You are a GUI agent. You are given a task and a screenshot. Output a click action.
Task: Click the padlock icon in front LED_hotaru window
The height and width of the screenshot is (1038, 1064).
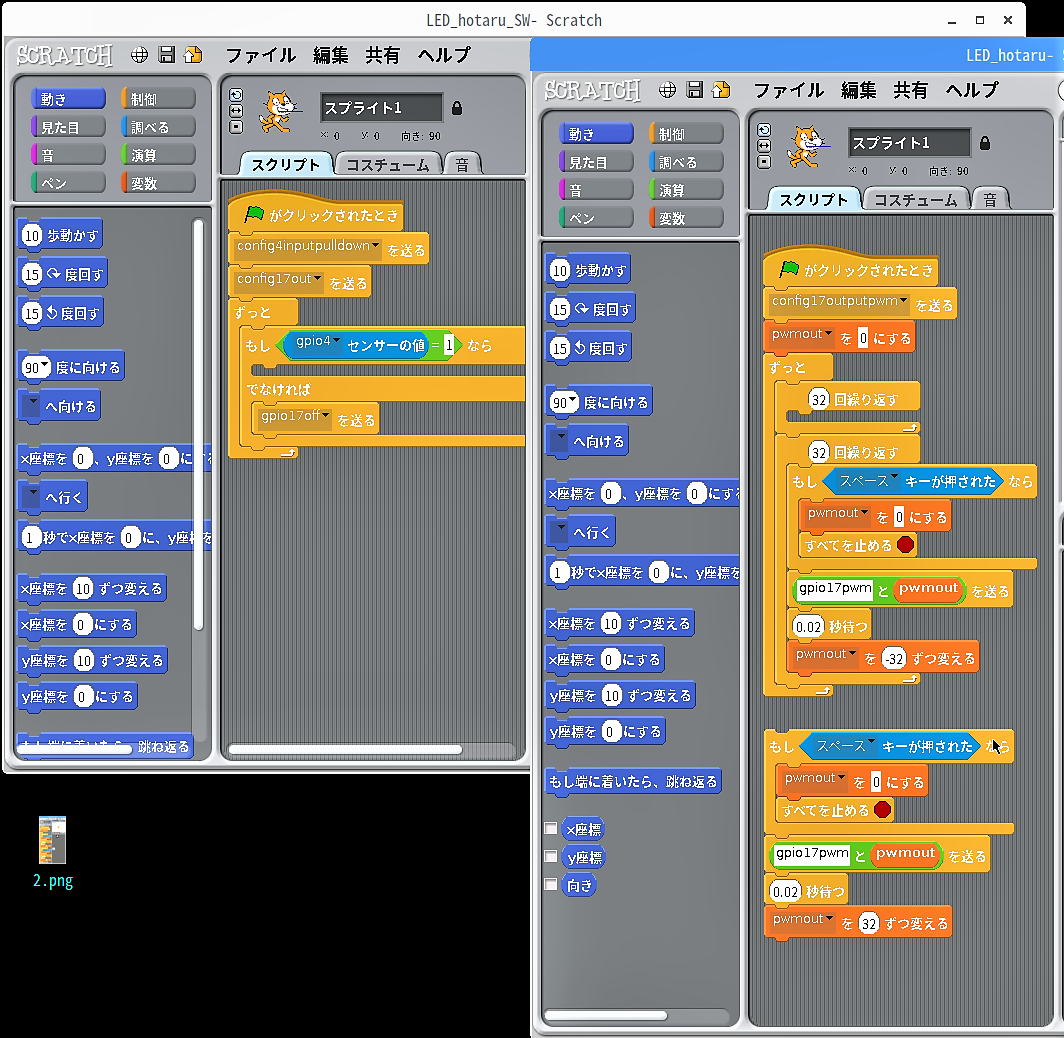[x=985, y=143]
